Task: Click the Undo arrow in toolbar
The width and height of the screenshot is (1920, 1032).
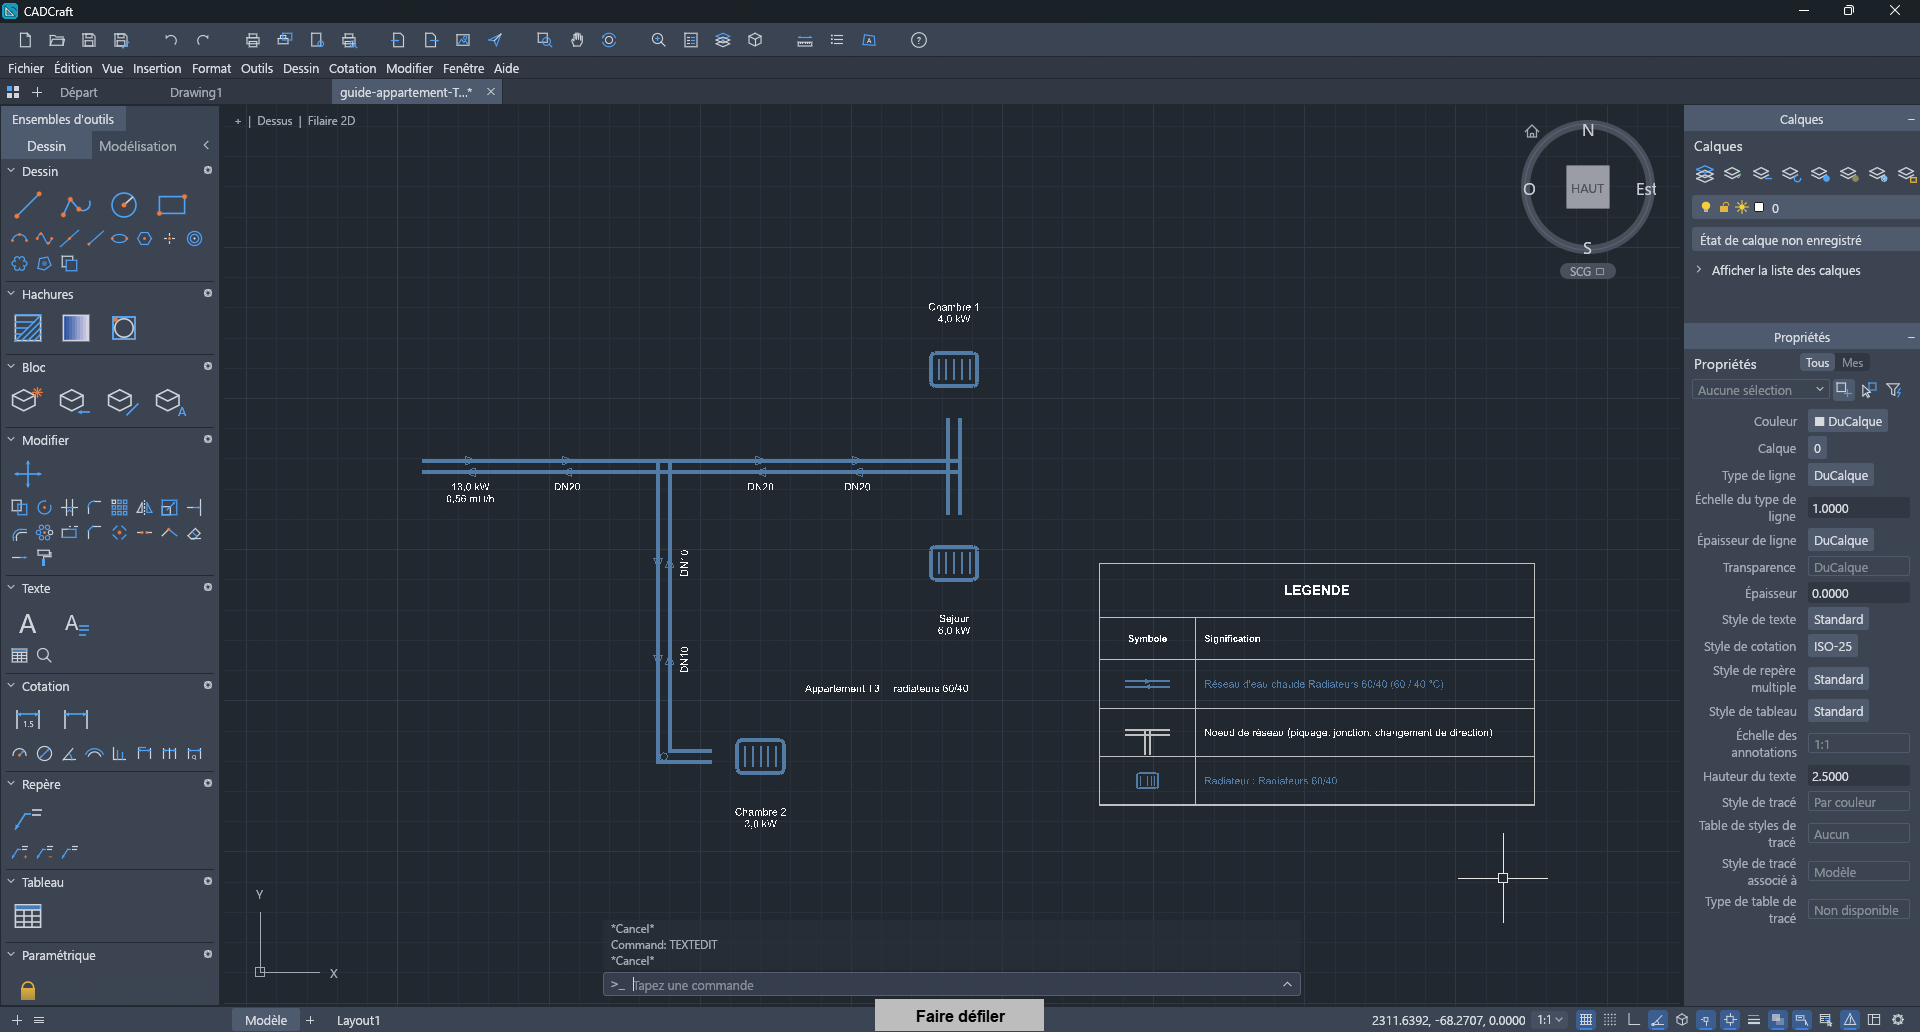Action: 171,40
